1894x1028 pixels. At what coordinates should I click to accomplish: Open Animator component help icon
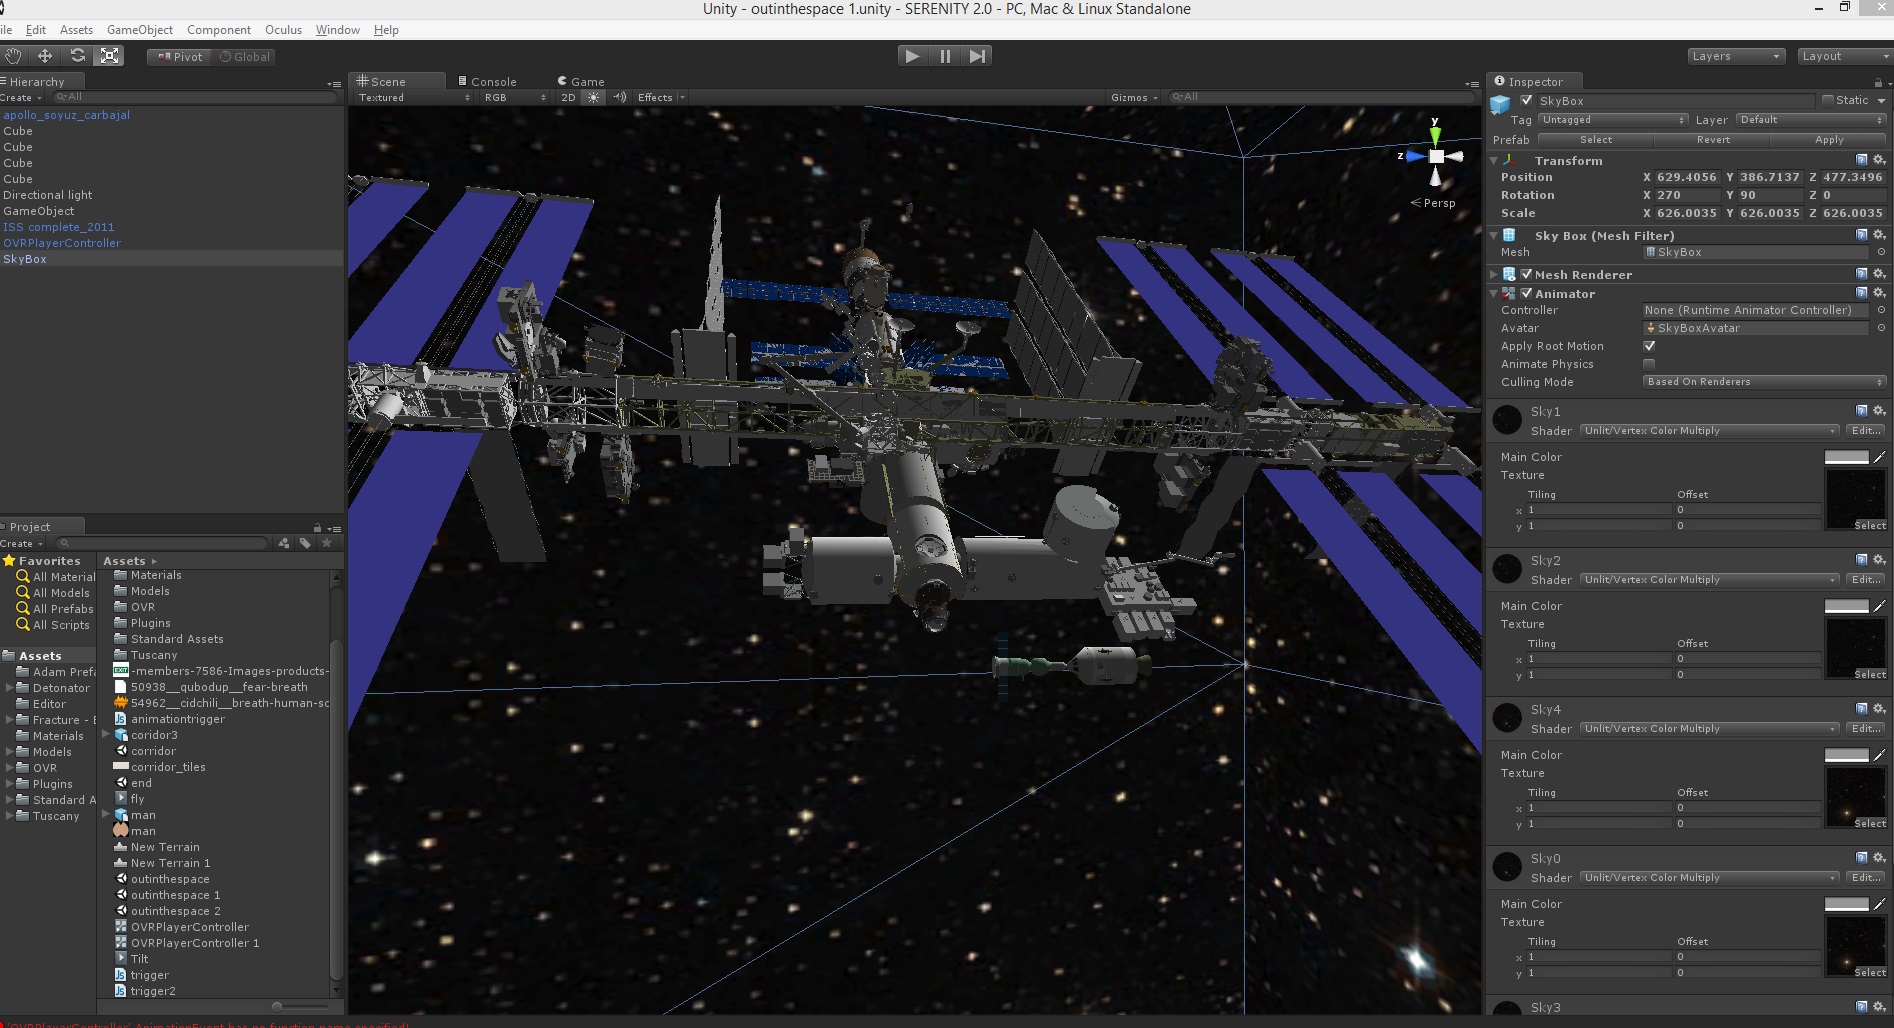click(x=1861, y=293)
